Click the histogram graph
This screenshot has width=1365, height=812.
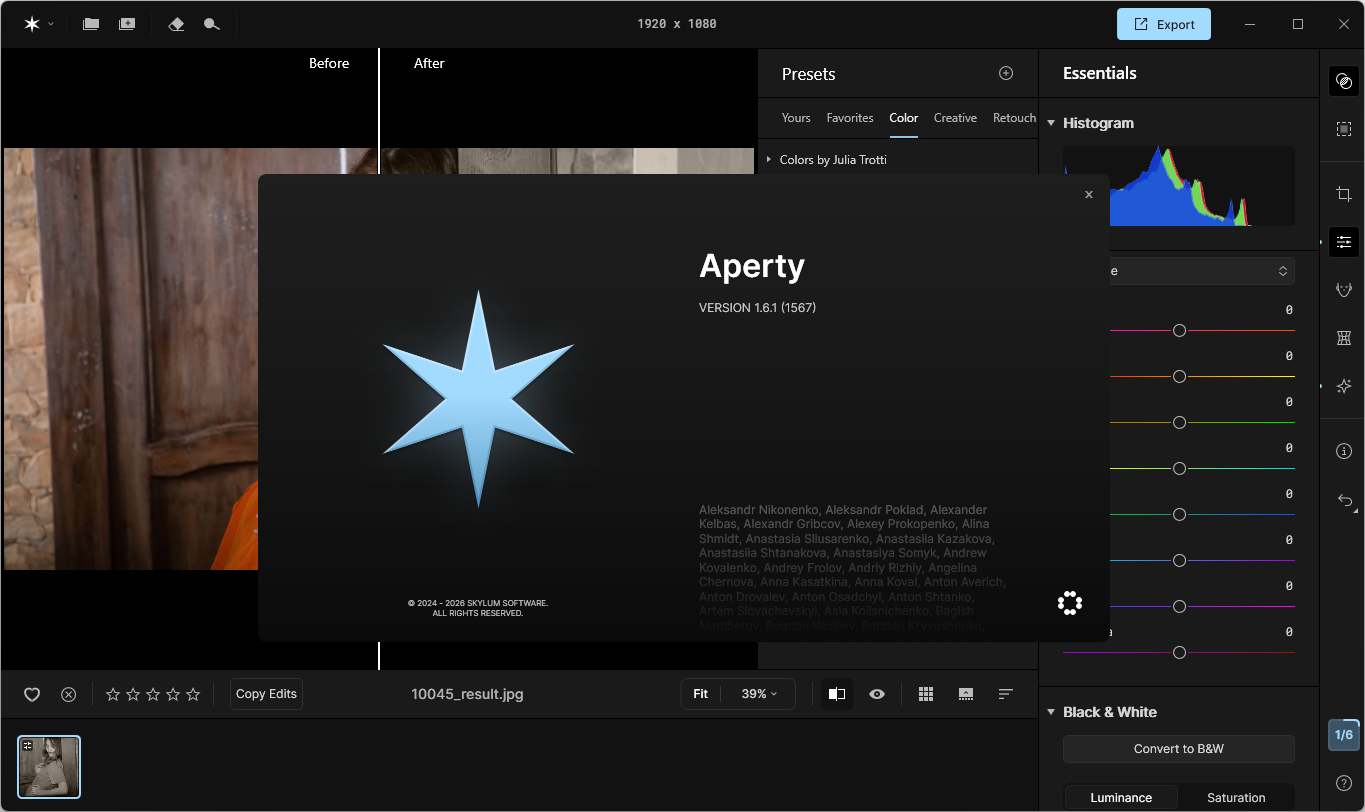point(1179,186)
